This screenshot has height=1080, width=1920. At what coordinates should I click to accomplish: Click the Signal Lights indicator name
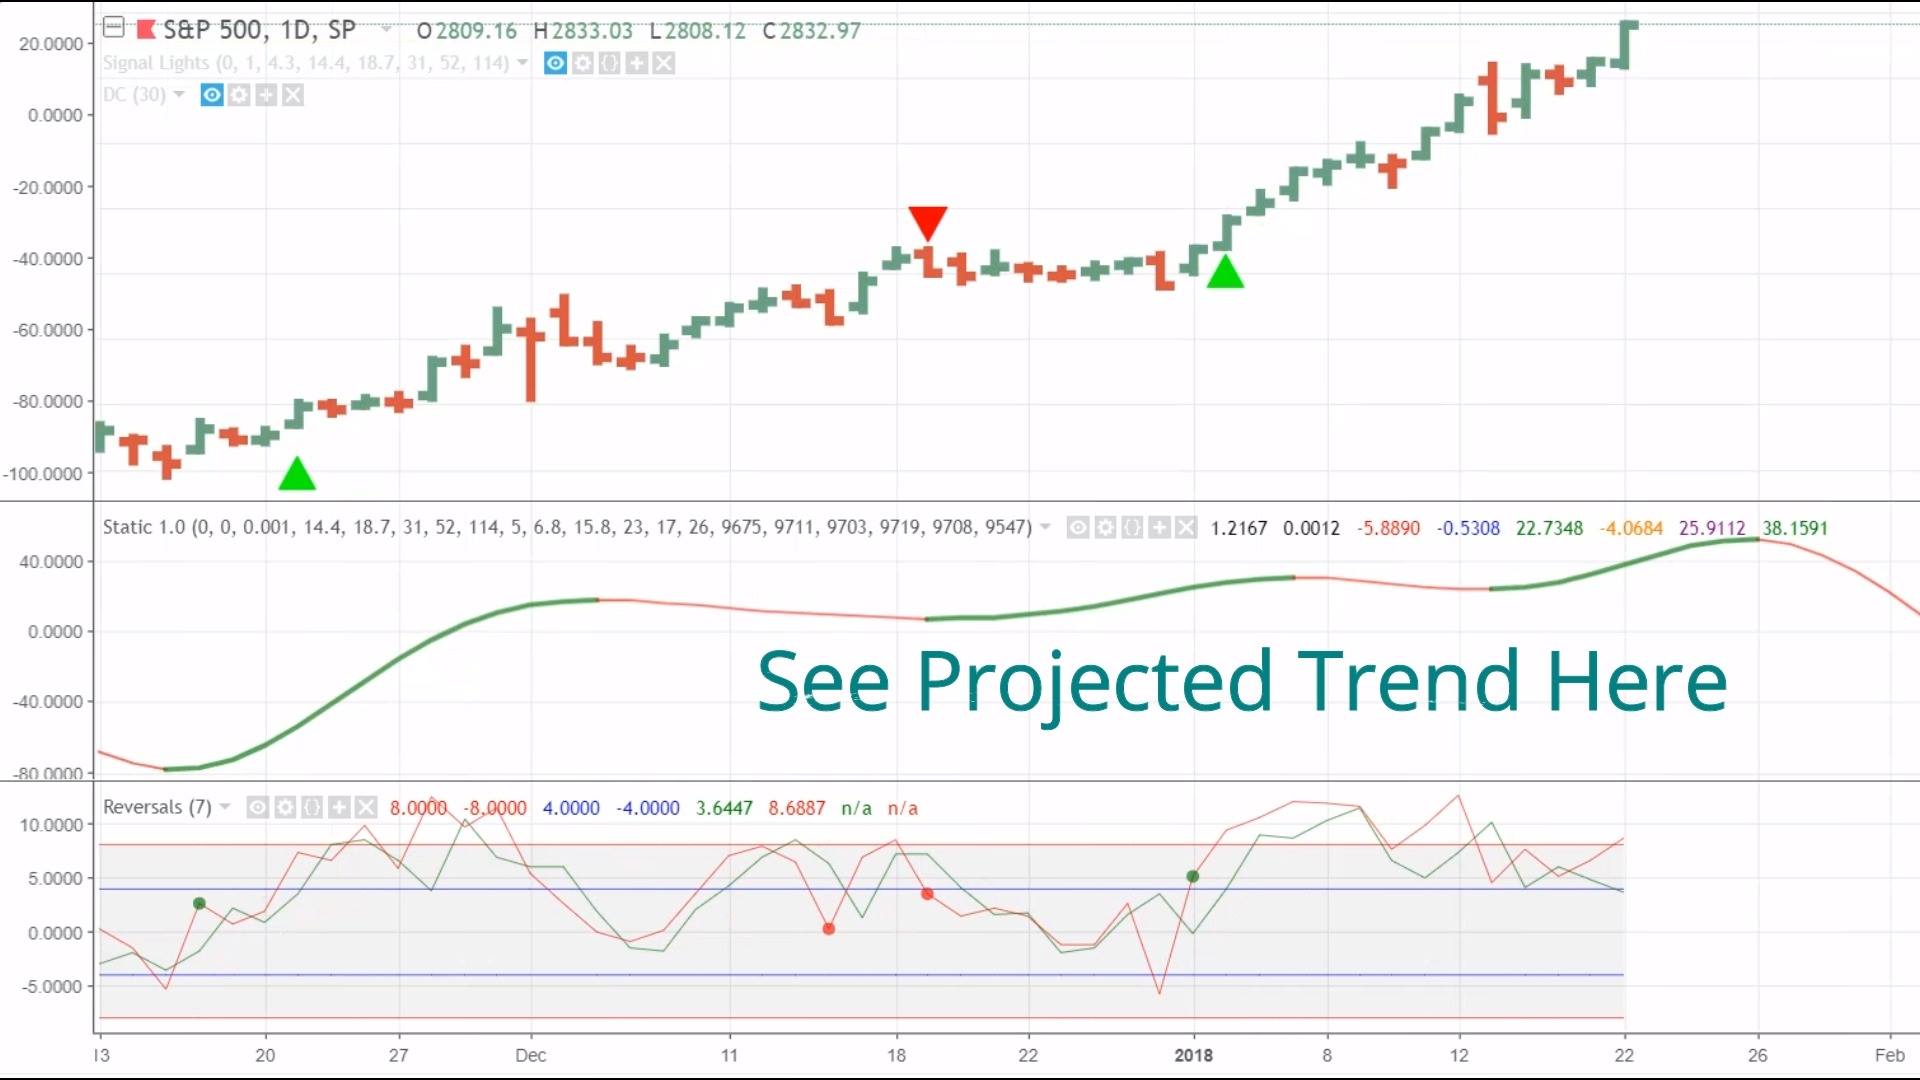click(306, 63)
